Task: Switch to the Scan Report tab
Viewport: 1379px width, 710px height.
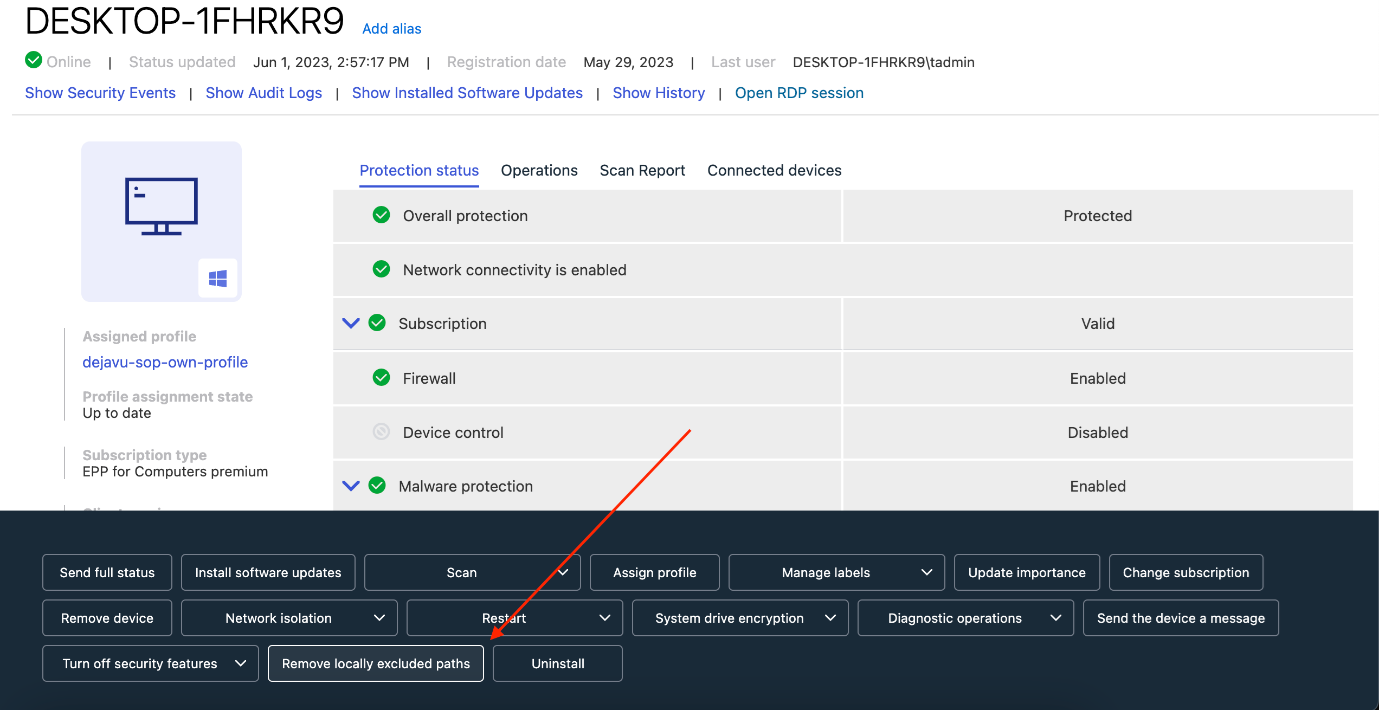Action: [x=642, y=170]
